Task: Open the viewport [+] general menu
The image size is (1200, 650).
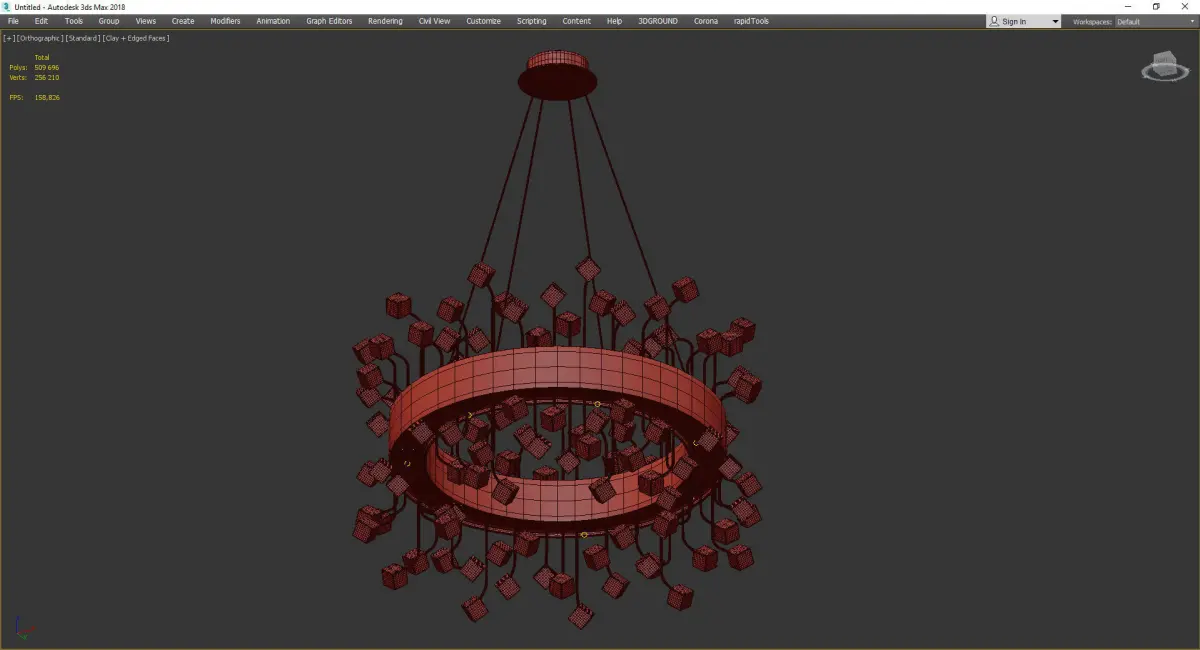Action: [x=9, y=38]
